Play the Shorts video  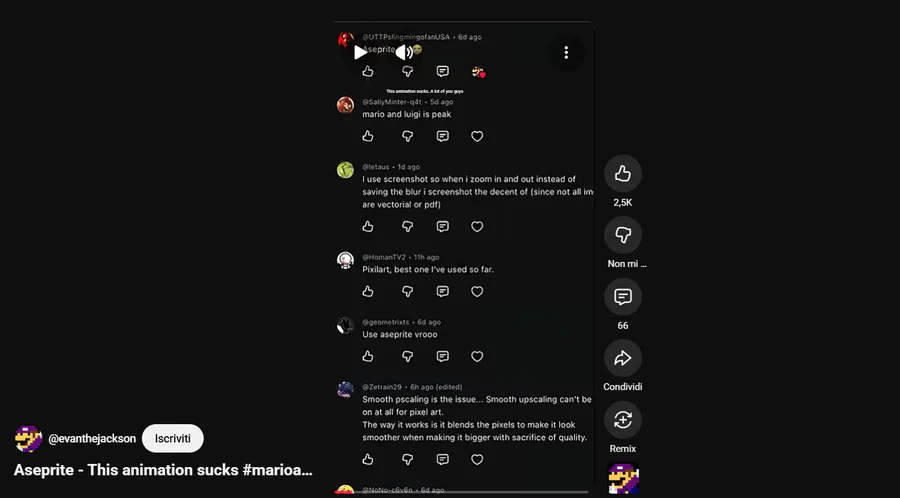point(360,52)
